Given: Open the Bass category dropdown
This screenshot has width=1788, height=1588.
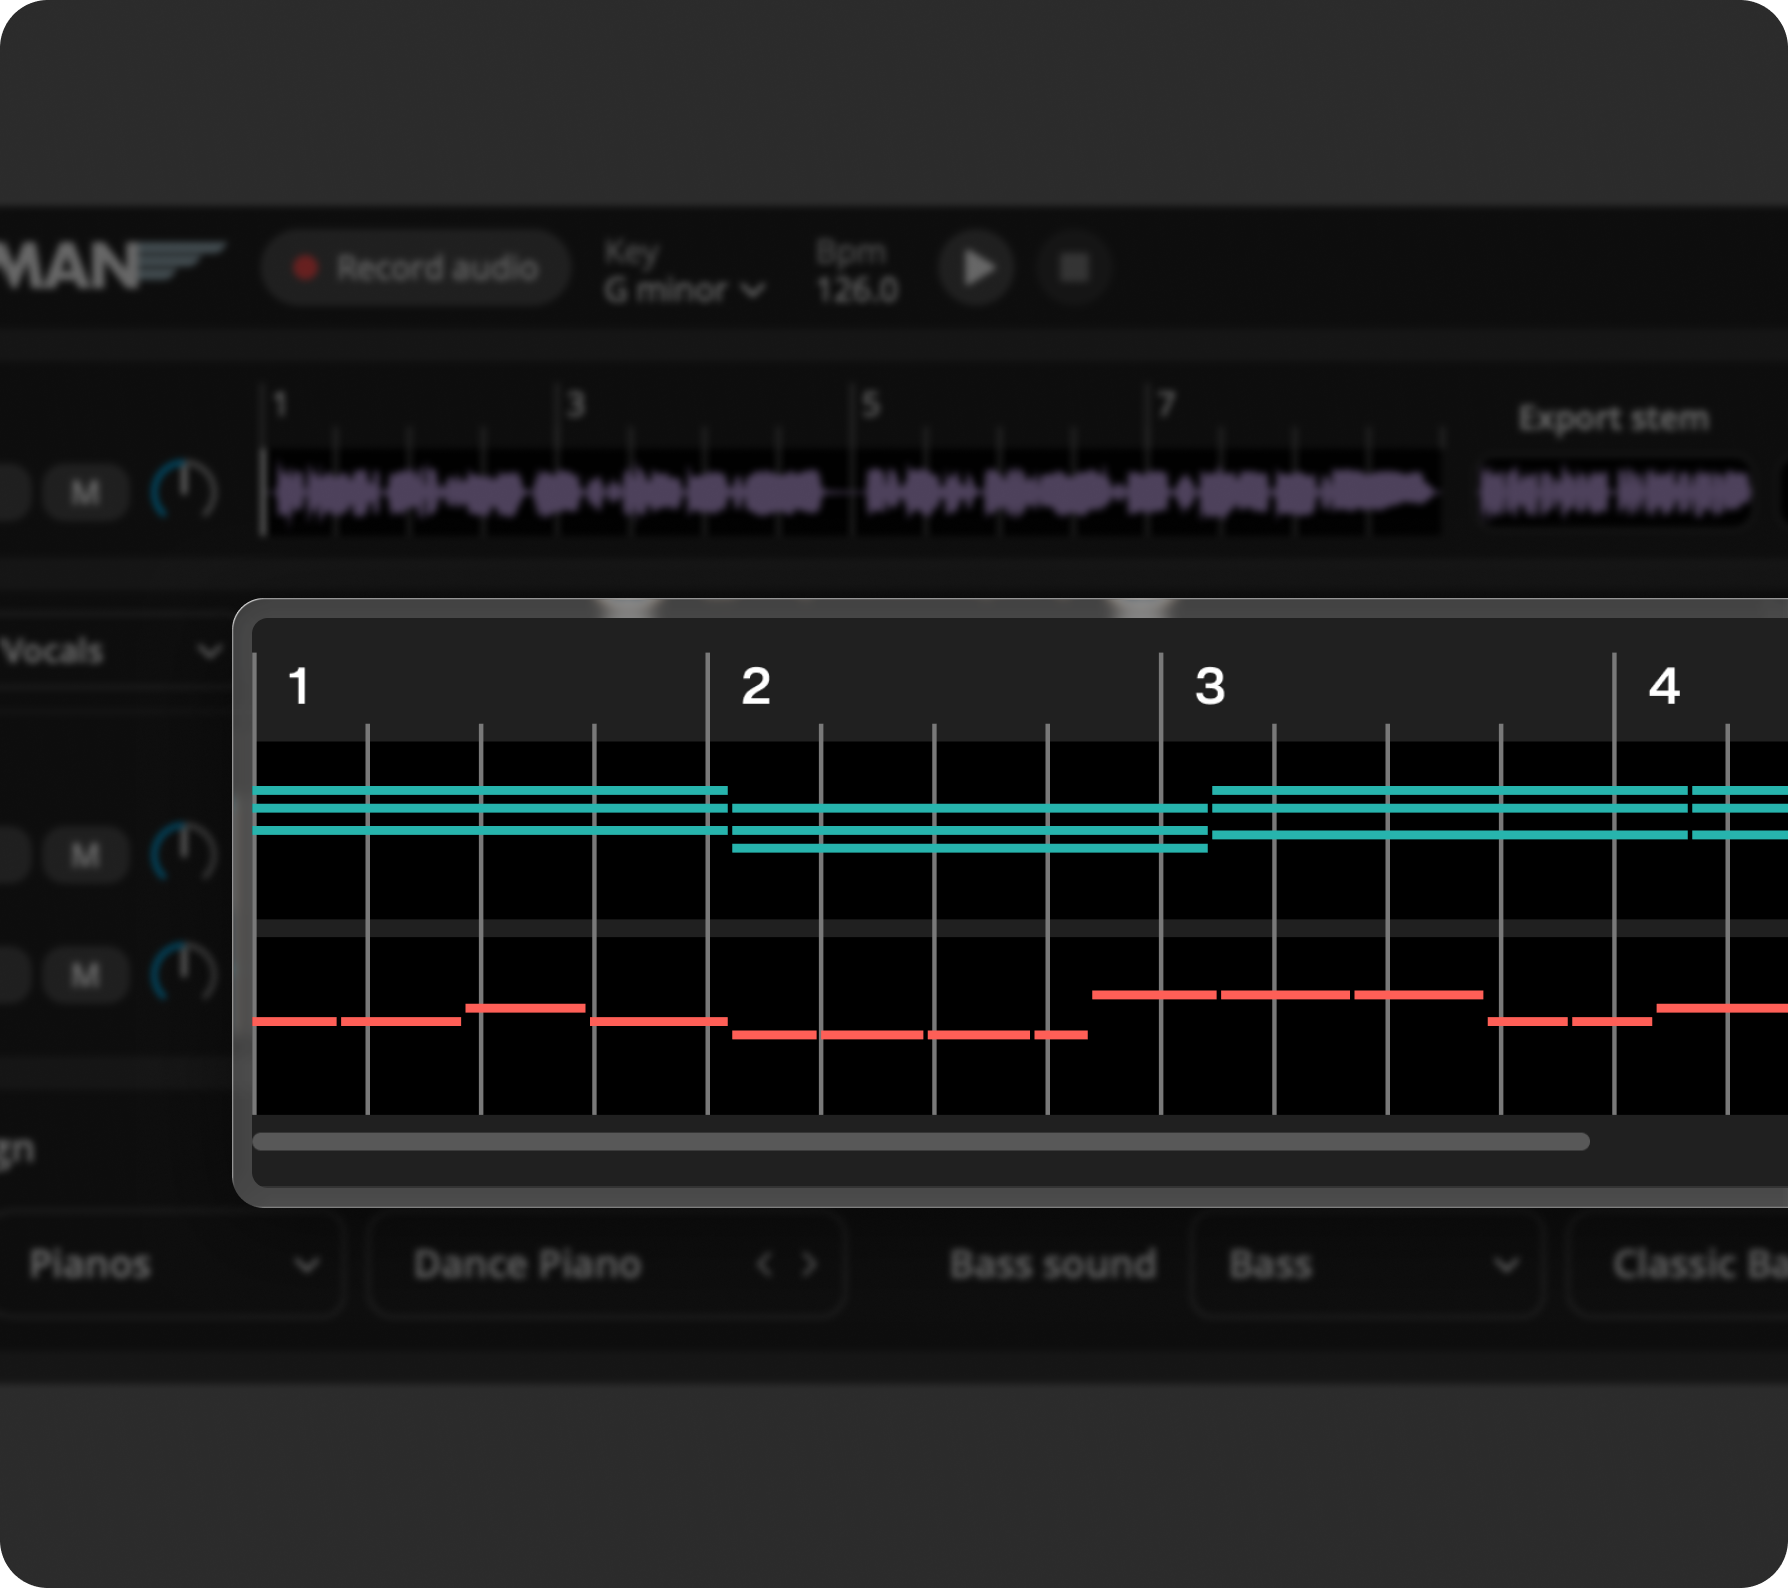Looking at the screenshot, I should [1366, 1265].
